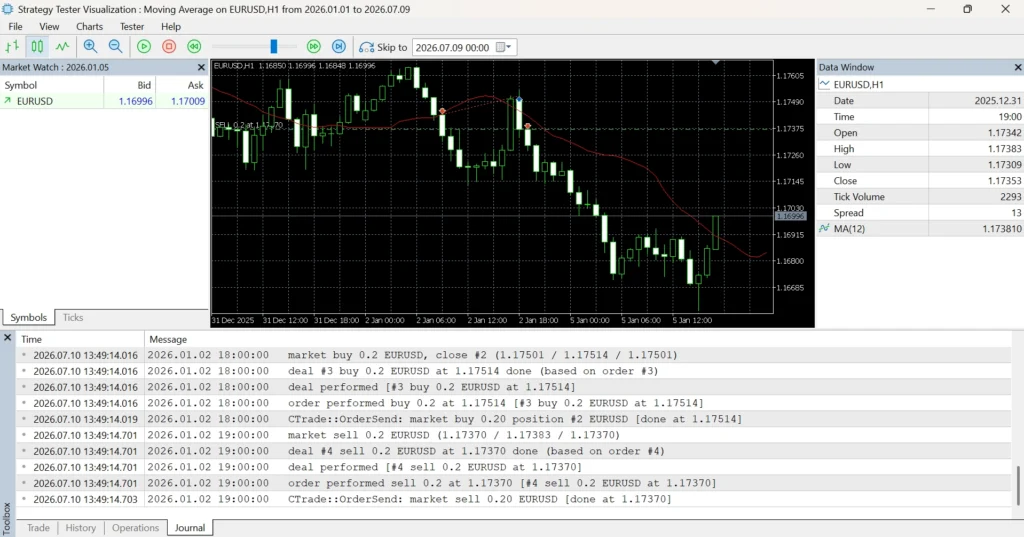Click the green fast-forward speed button

coord(314,47)
